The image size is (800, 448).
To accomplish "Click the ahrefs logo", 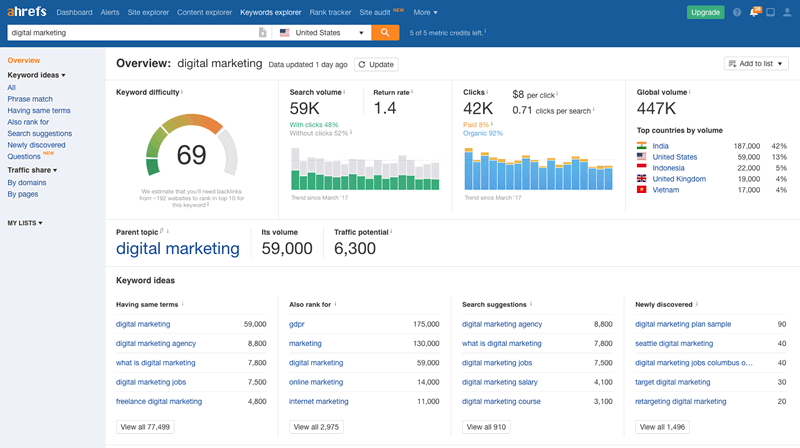I will (27, 11).
